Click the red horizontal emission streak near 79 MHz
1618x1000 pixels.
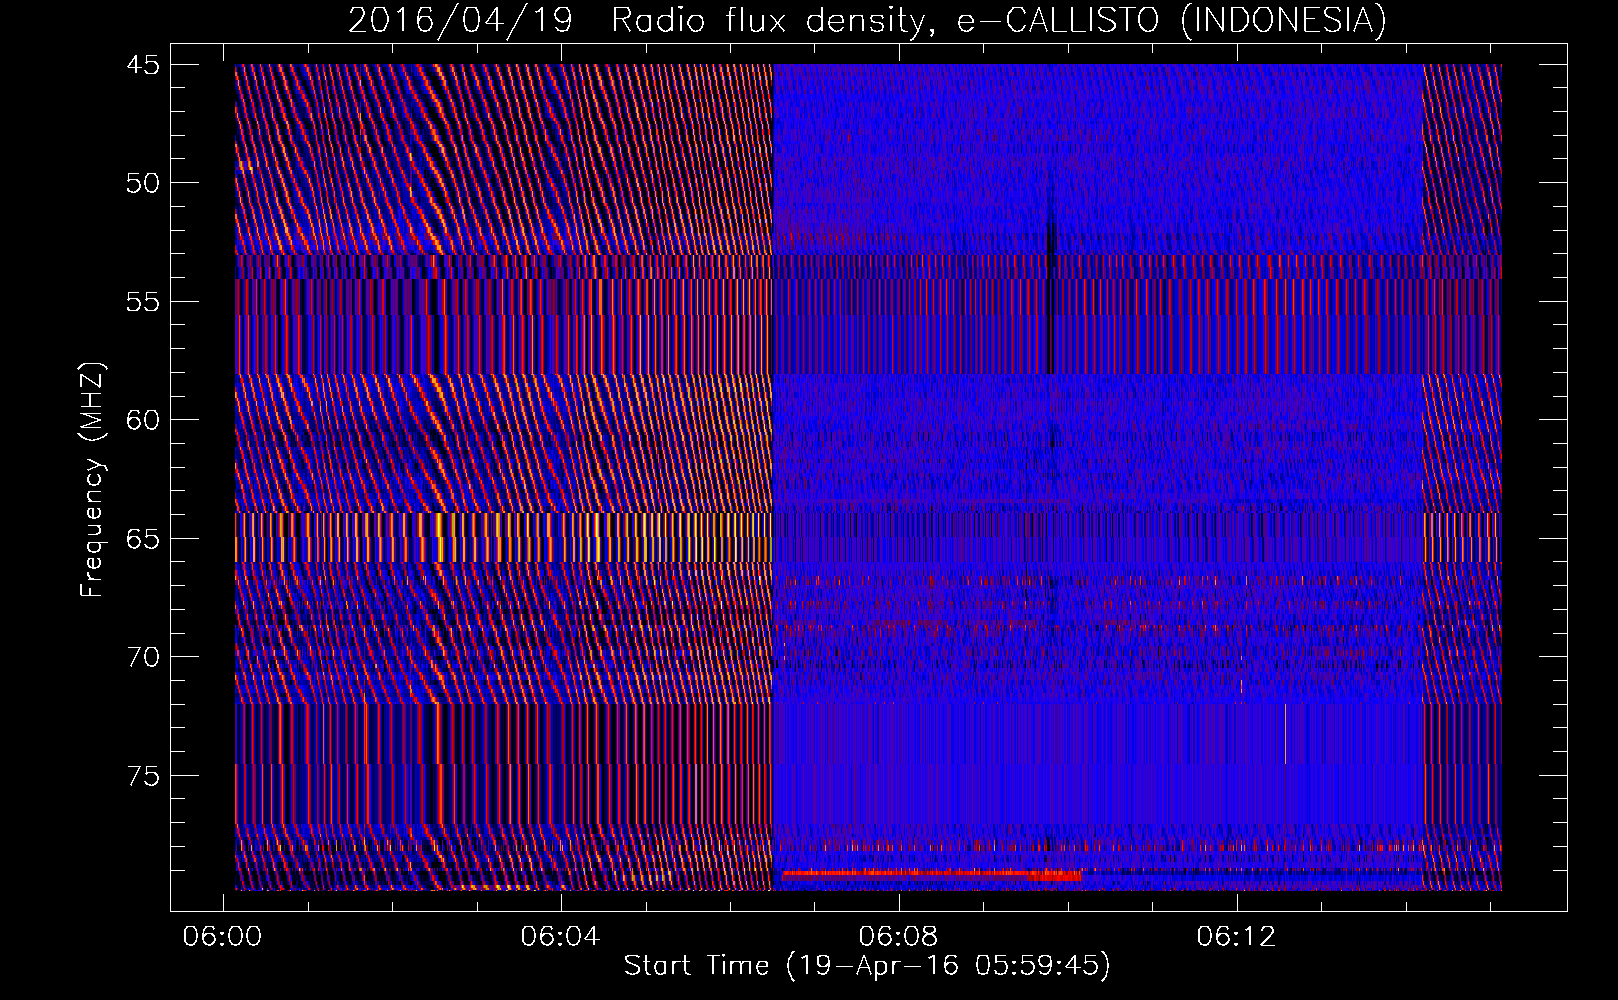(x=932, y=875)
